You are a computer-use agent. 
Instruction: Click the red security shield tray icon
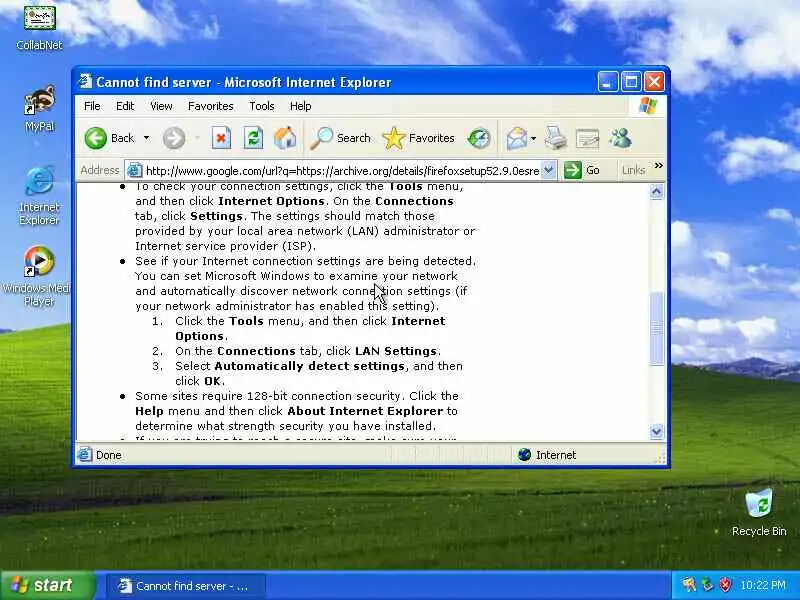[x=725, y=585]
